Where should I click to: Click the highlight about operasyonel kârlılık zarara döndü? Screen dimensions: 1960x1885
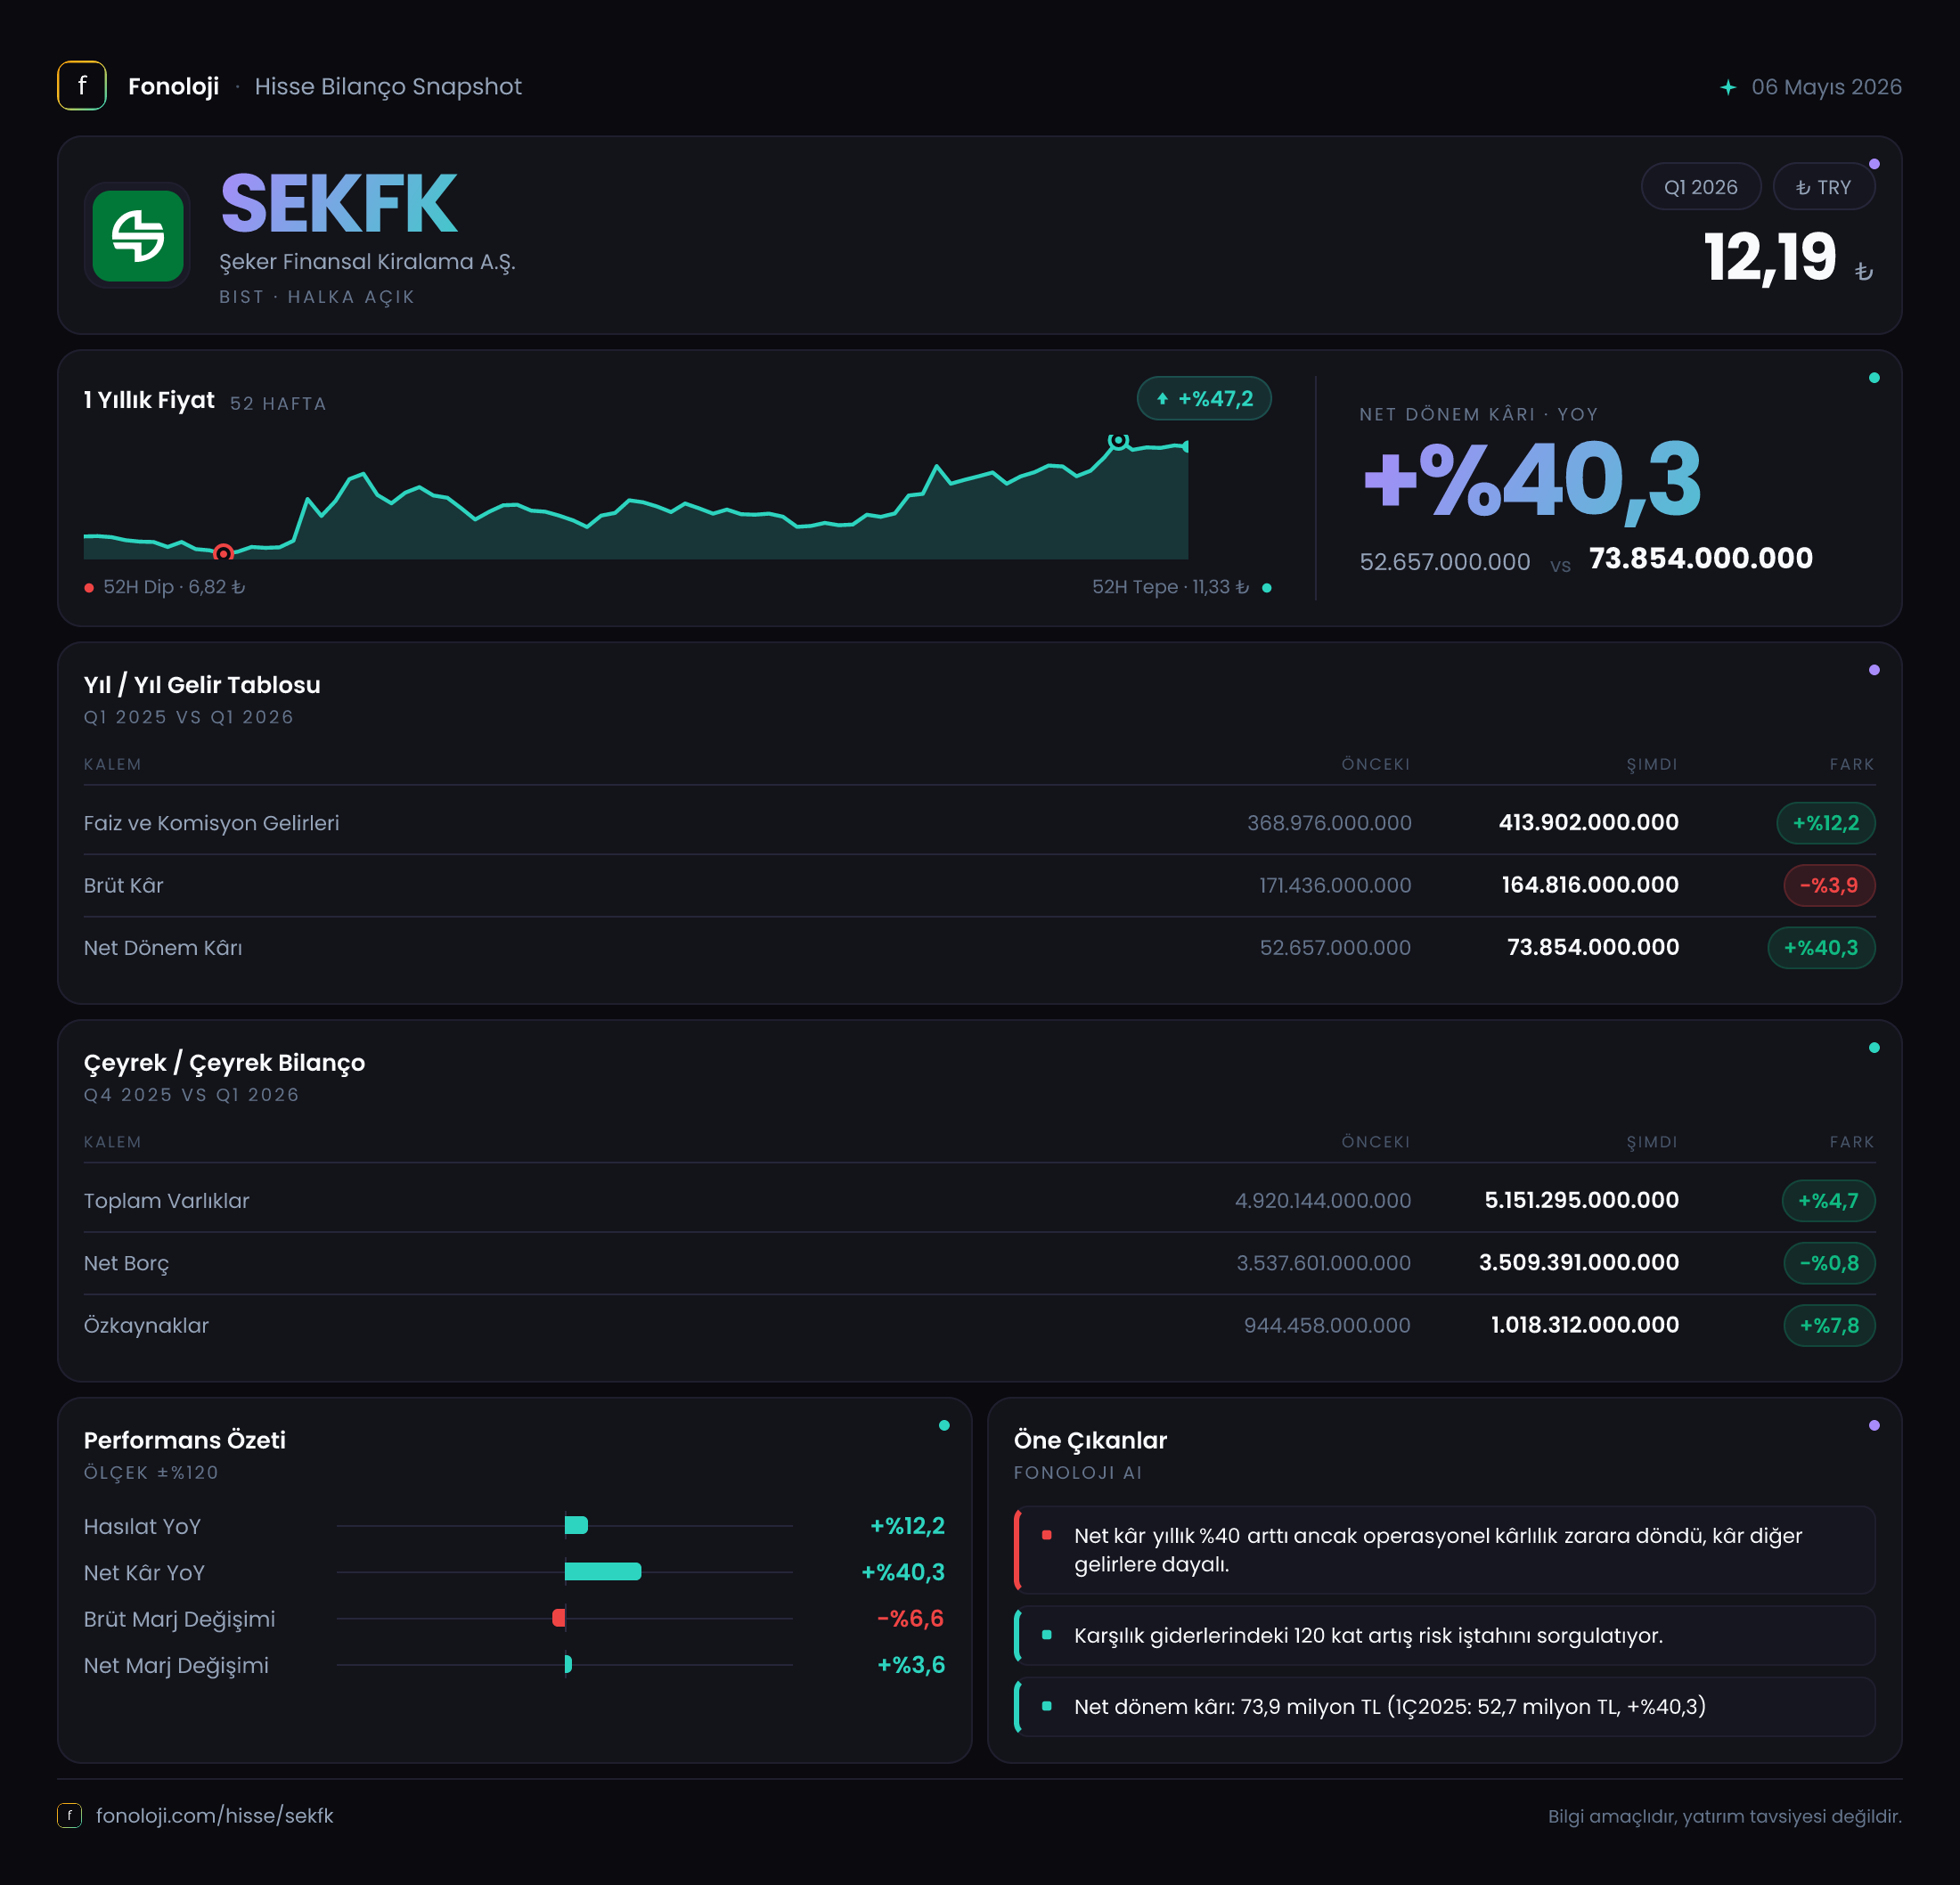1444,1550
